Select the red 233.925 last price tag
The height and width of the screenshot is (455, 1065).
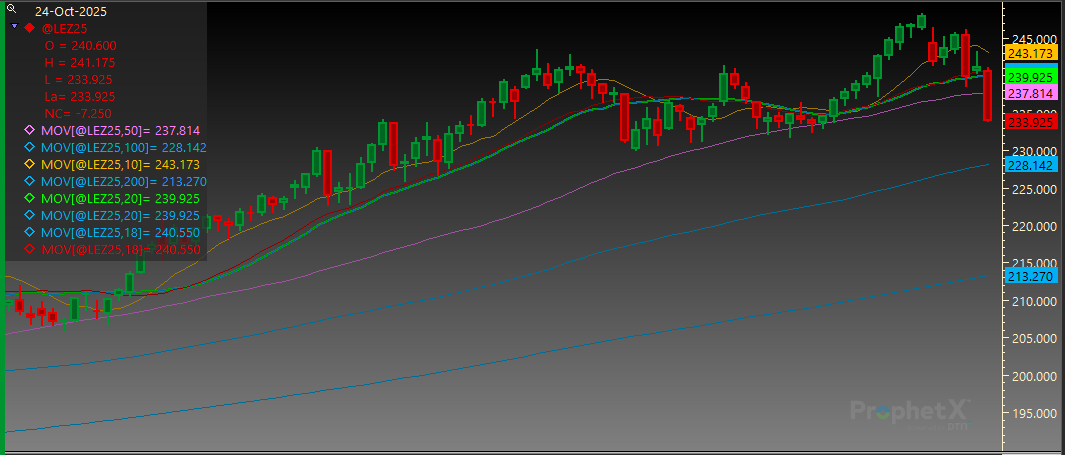pos(1032,123)
